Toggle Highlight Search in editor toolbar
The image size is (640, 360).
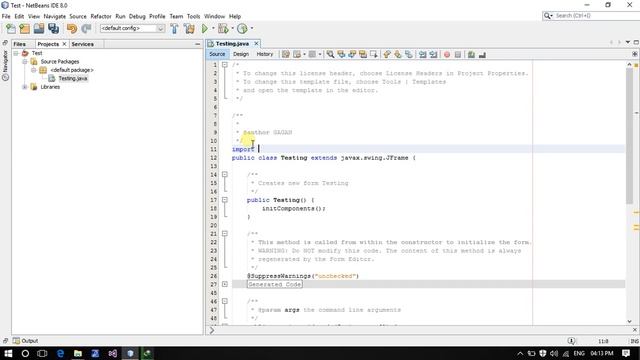(x=362, y=54)
